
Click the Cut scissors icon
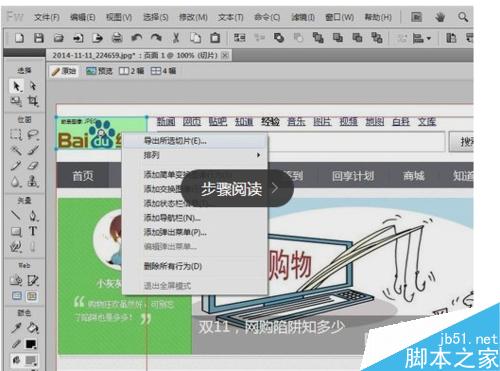pos(176,38)
